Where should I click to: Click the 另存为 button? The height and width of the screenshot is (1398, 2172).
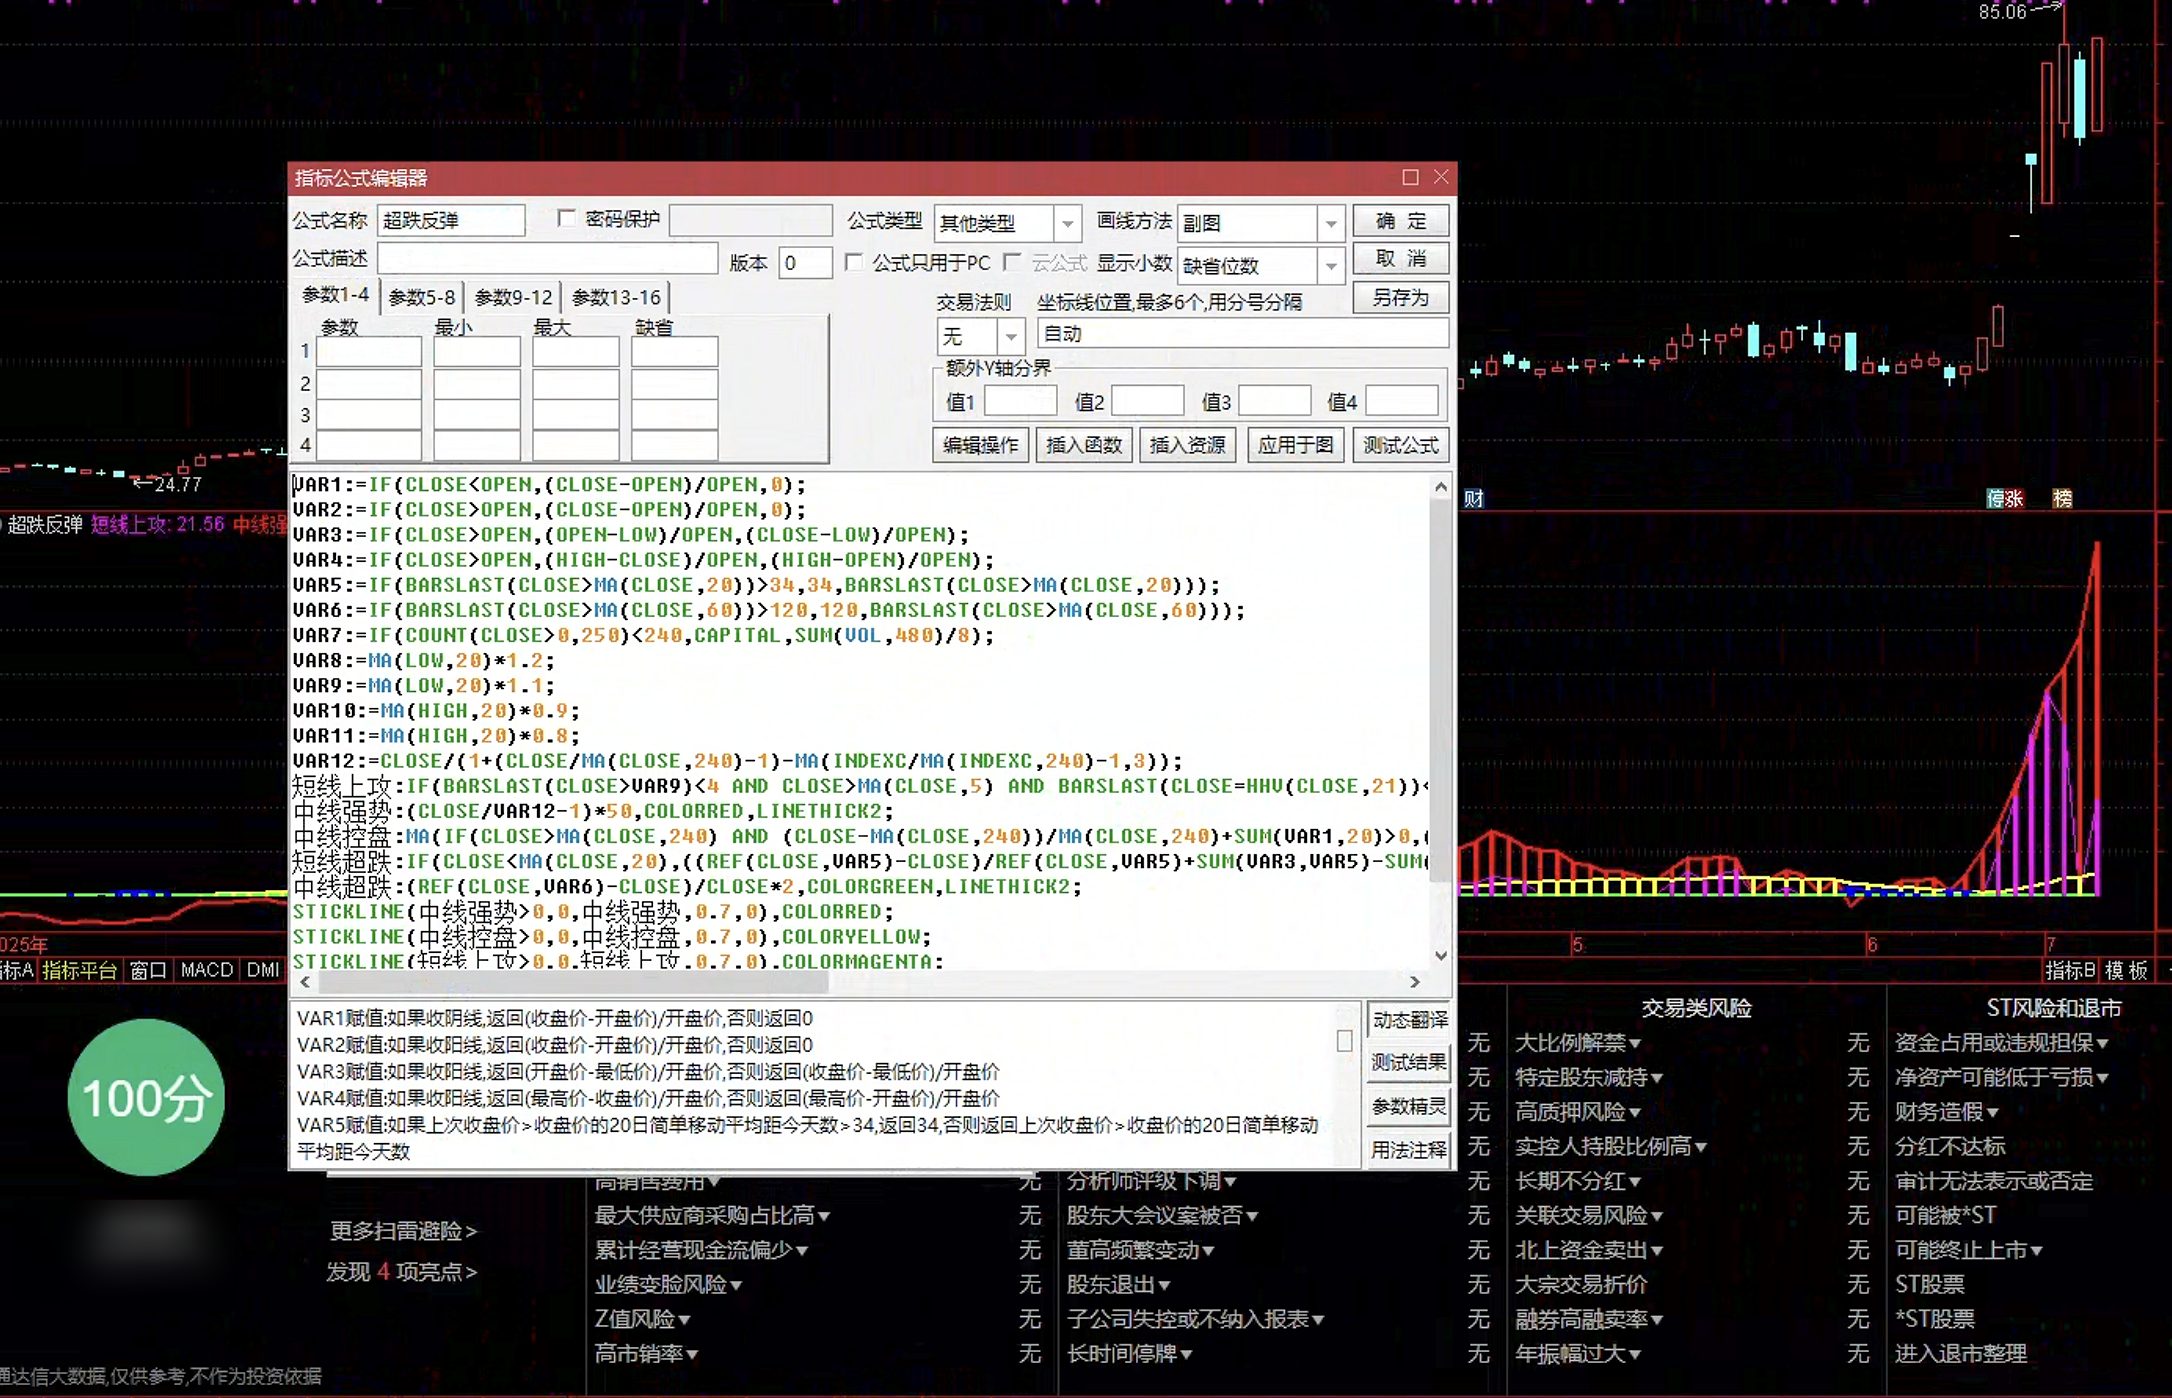(x=1400, y=298)
